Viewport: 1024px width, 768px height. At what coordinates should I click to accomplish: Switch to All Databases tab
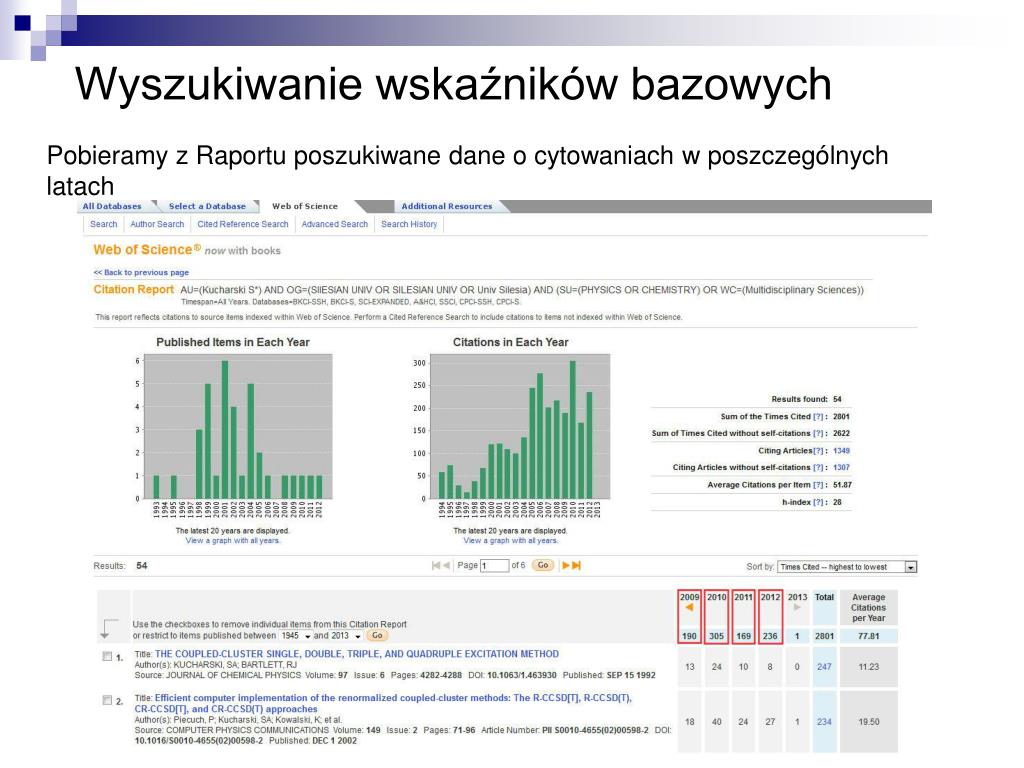(112, 206)
